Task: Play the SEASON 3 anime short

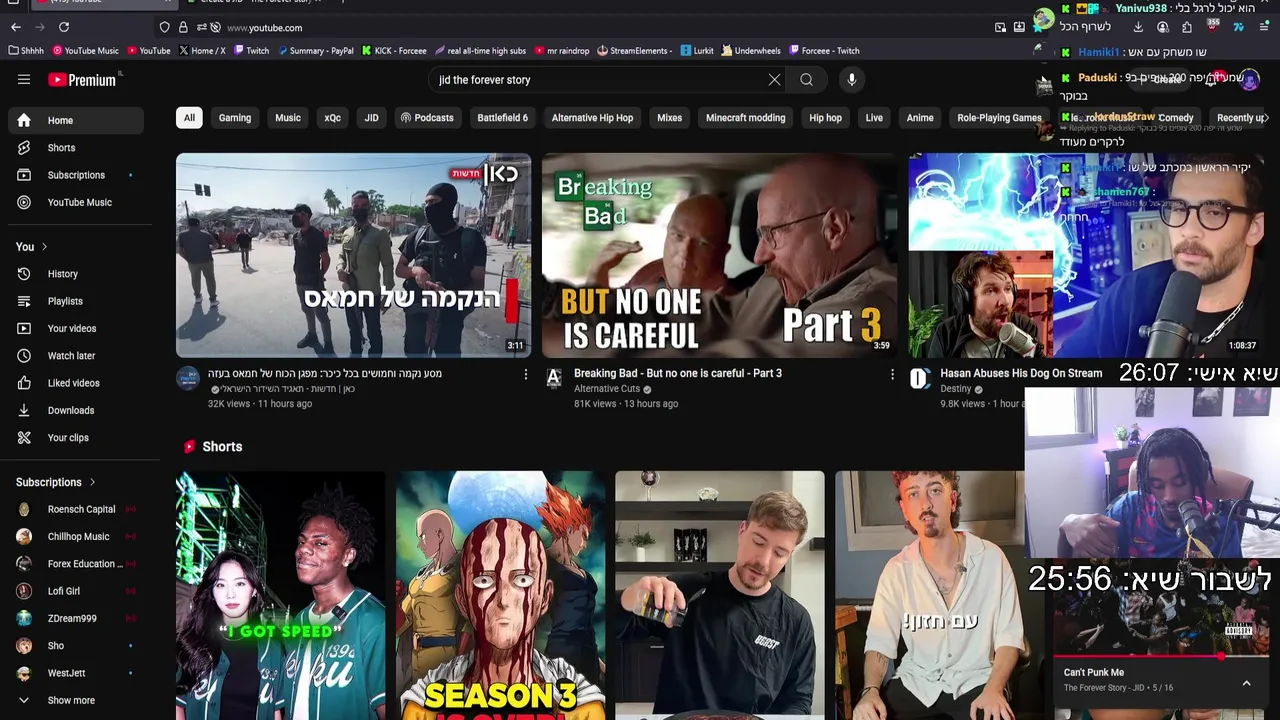Action: click(500, 595)
